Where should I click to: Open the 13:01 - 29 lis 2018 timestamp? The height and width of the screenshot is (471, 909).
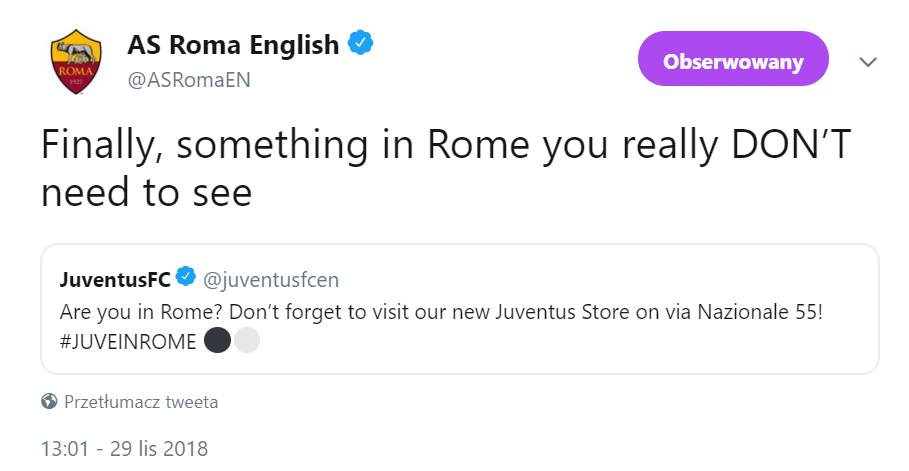coord(124,449)
